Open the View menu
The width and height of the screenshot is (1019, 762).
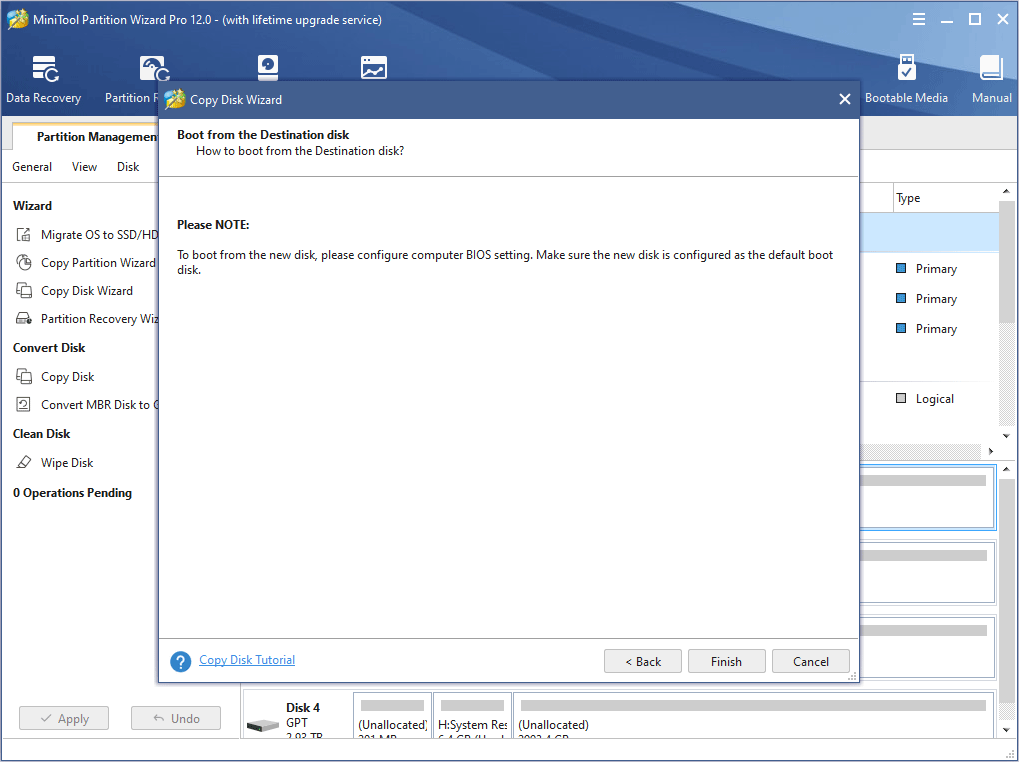click(x=84, y=167)
